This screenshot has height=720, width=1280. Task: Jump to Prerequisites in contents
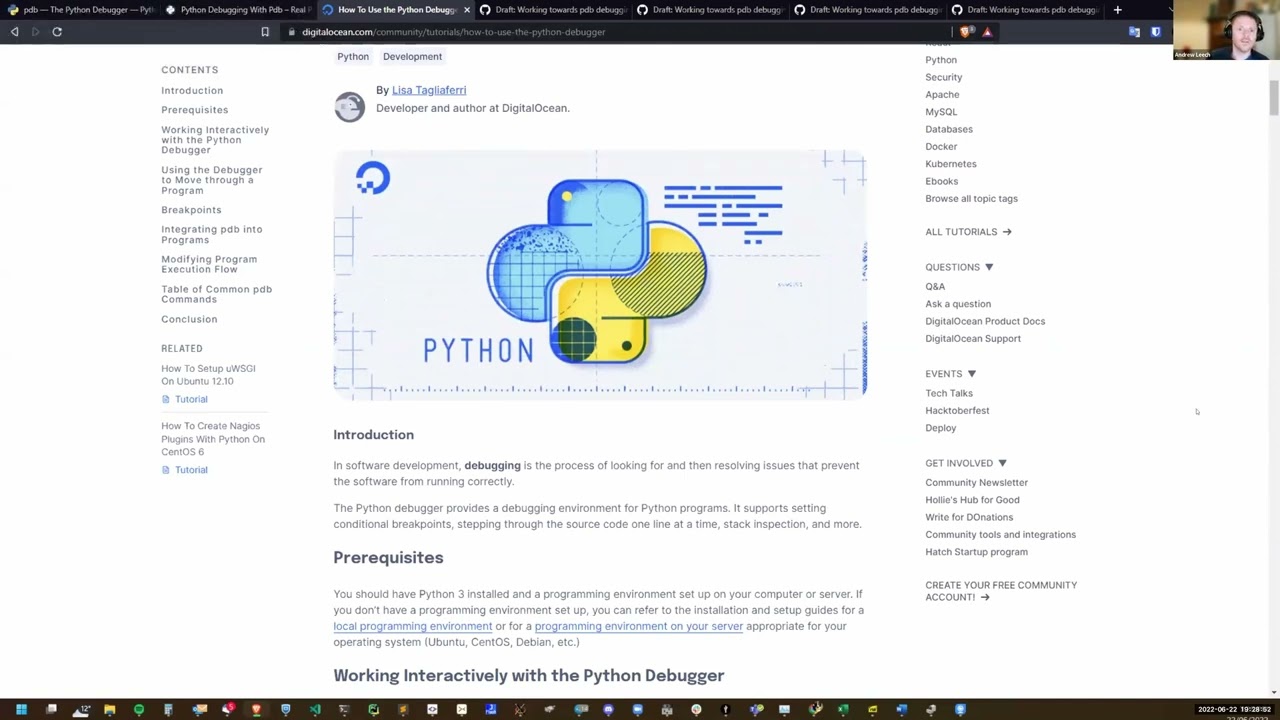195,110
